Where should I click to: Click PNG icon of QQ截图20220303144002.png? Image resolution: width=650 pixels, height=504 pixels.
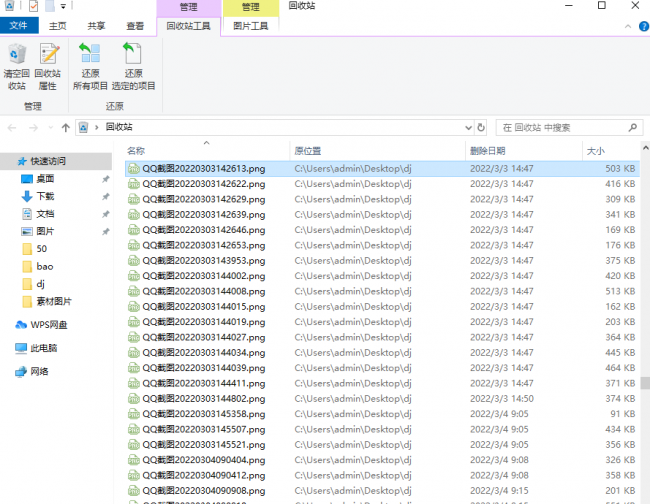tap(133, 276)
